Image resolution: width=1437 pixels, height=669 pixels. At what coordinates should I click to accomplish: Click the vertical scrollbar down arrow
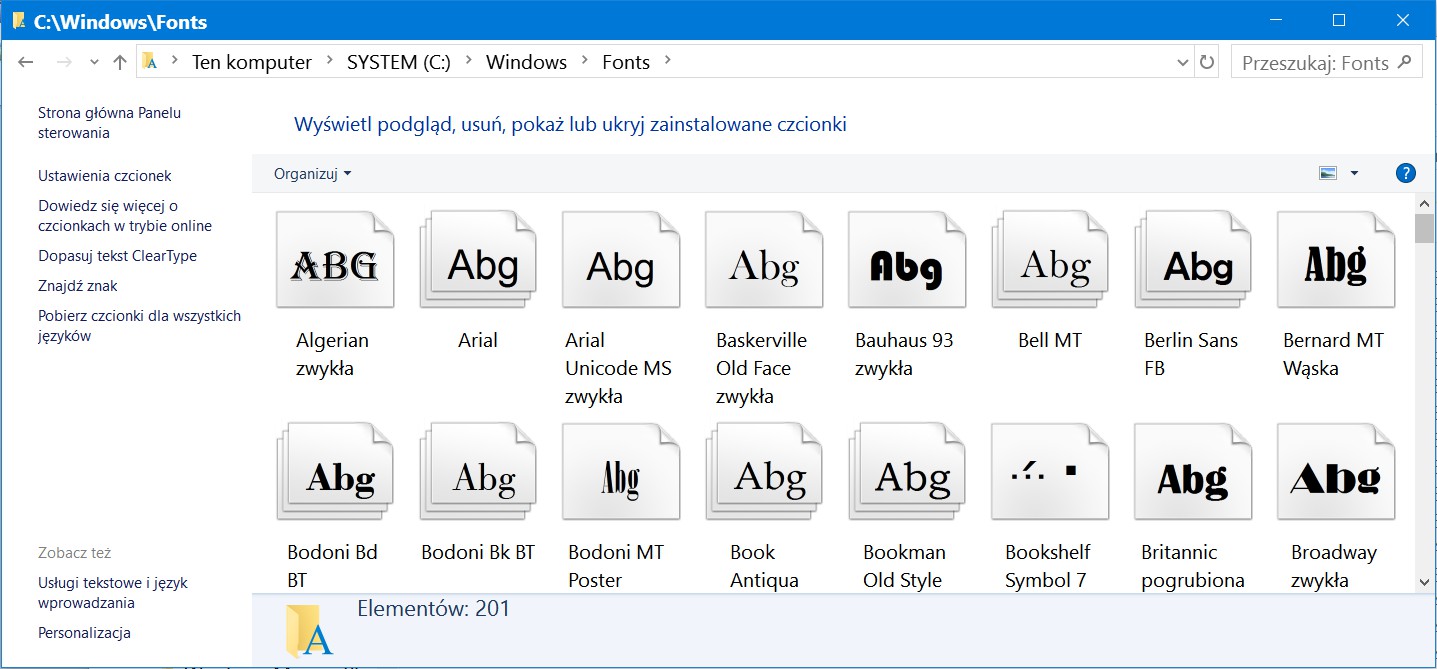tap(1424, 581)
